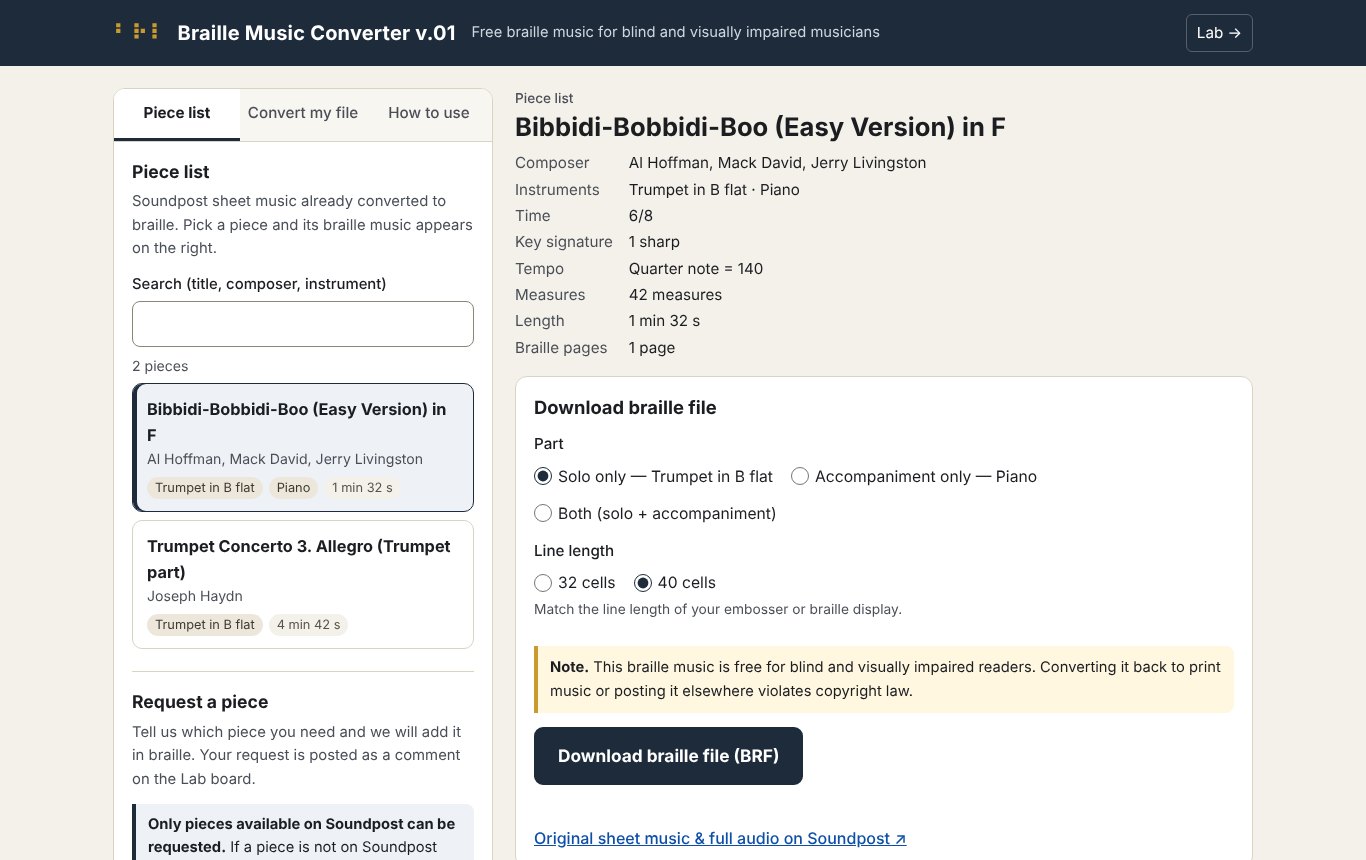Screen dimensions: 1366x860
Task: Click the '42 measures' value
Action: [x=675, y=295]
